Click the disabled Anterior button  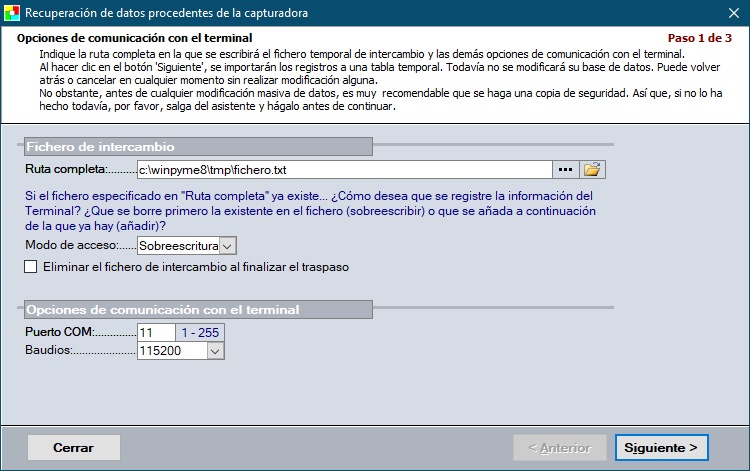[559, 448]
